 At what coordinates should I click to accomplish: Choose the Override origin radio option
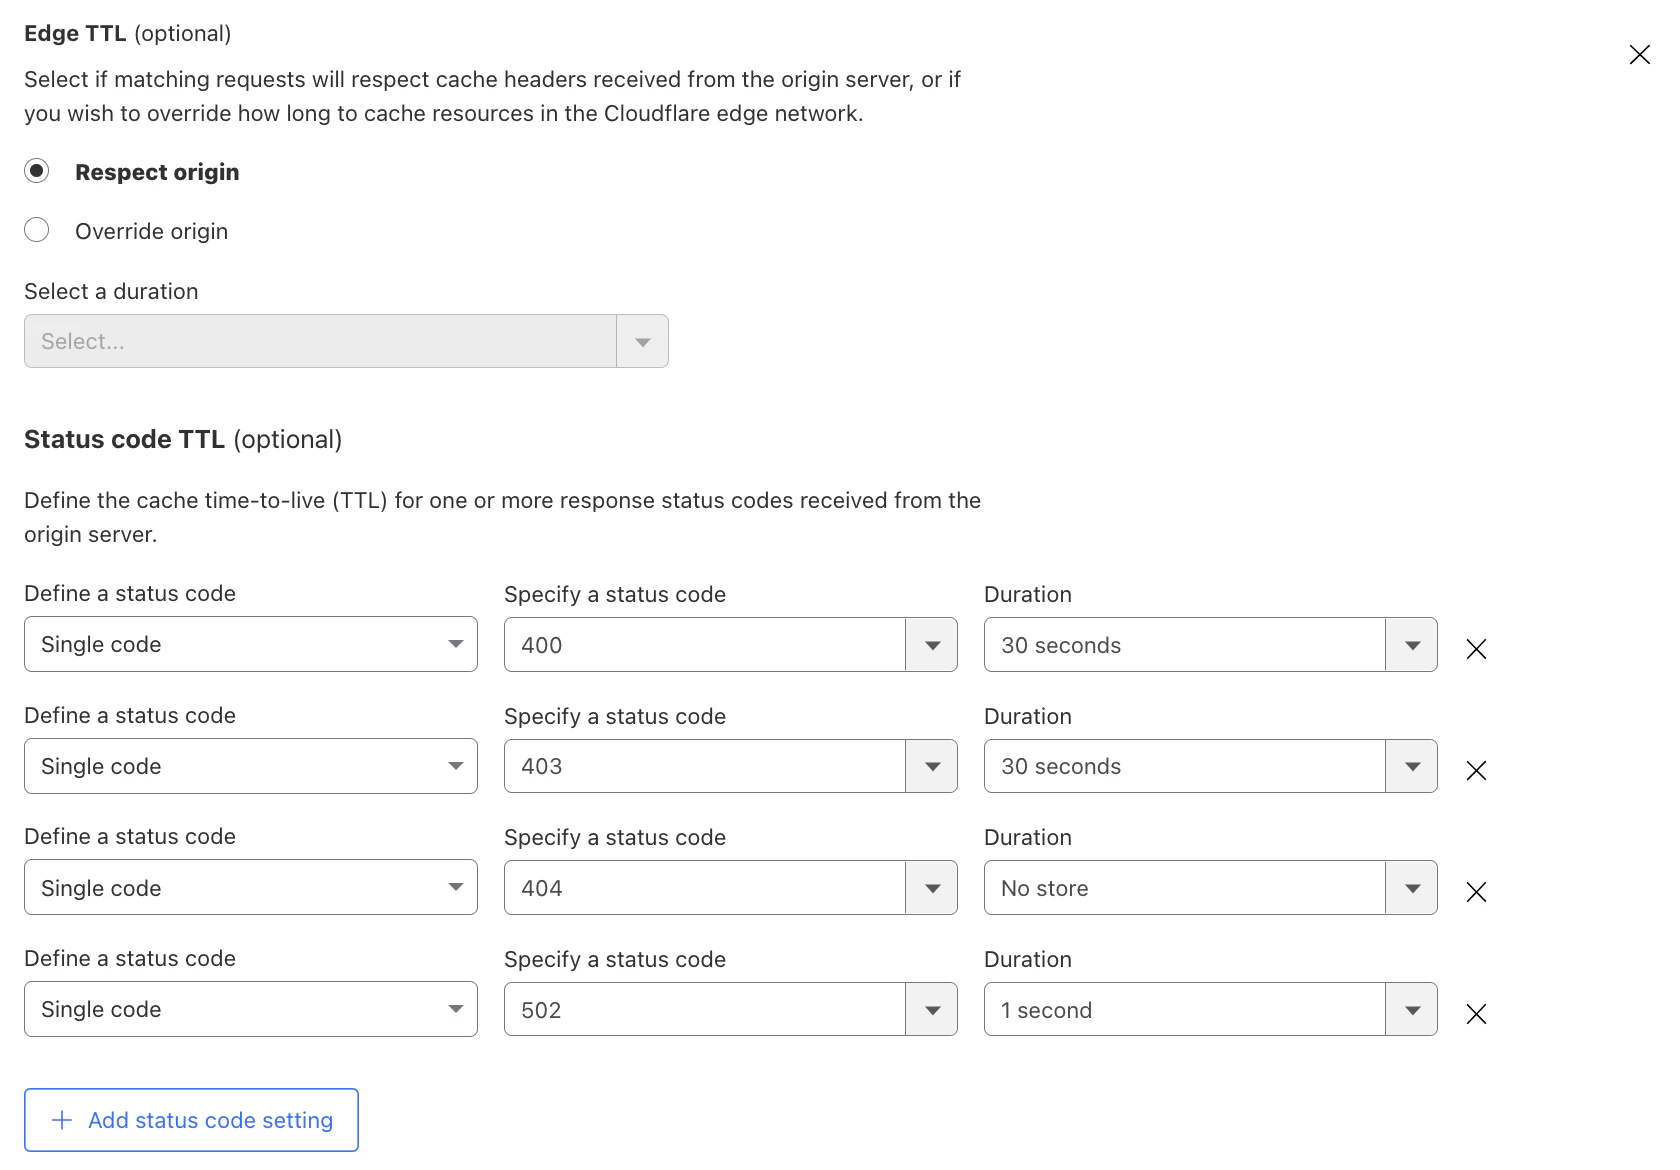pyautogui.click(x=37, y=230)
